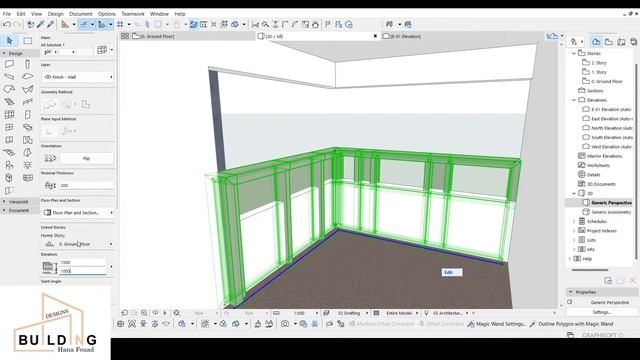The height and width of the screenshot is (360, 640).
Task: Click the Fit in Window zoom icon
Action: coord(176,313)
